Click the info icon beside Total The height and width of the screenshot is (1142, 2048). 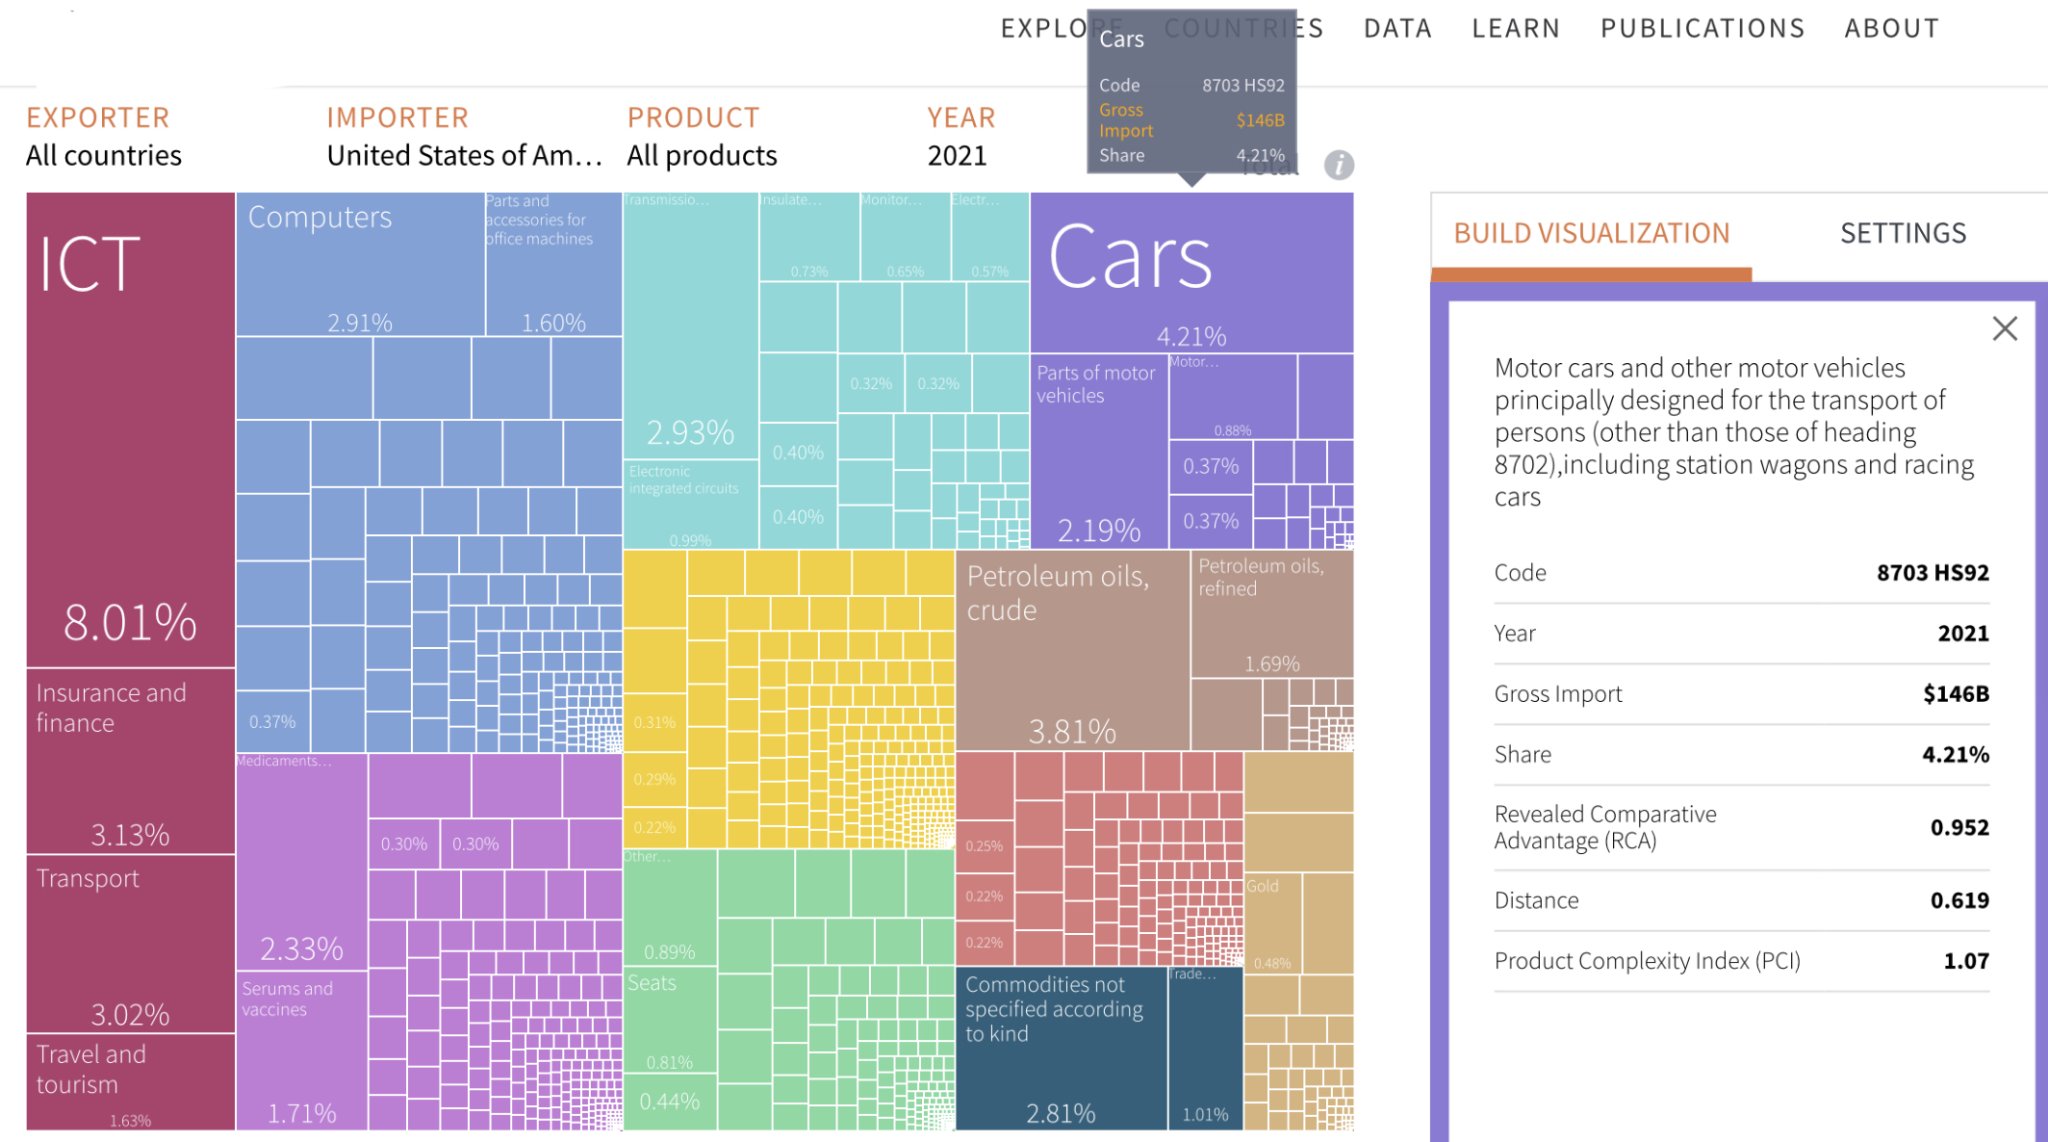coord(1339,165)
